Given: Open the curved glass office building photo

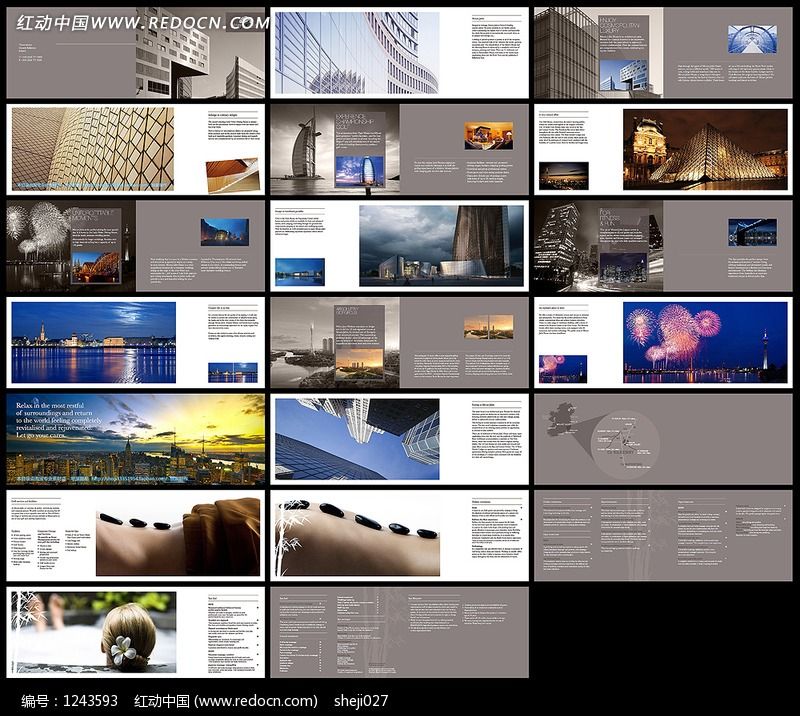Looking at the screenshot, I should (x=357, y=53).
